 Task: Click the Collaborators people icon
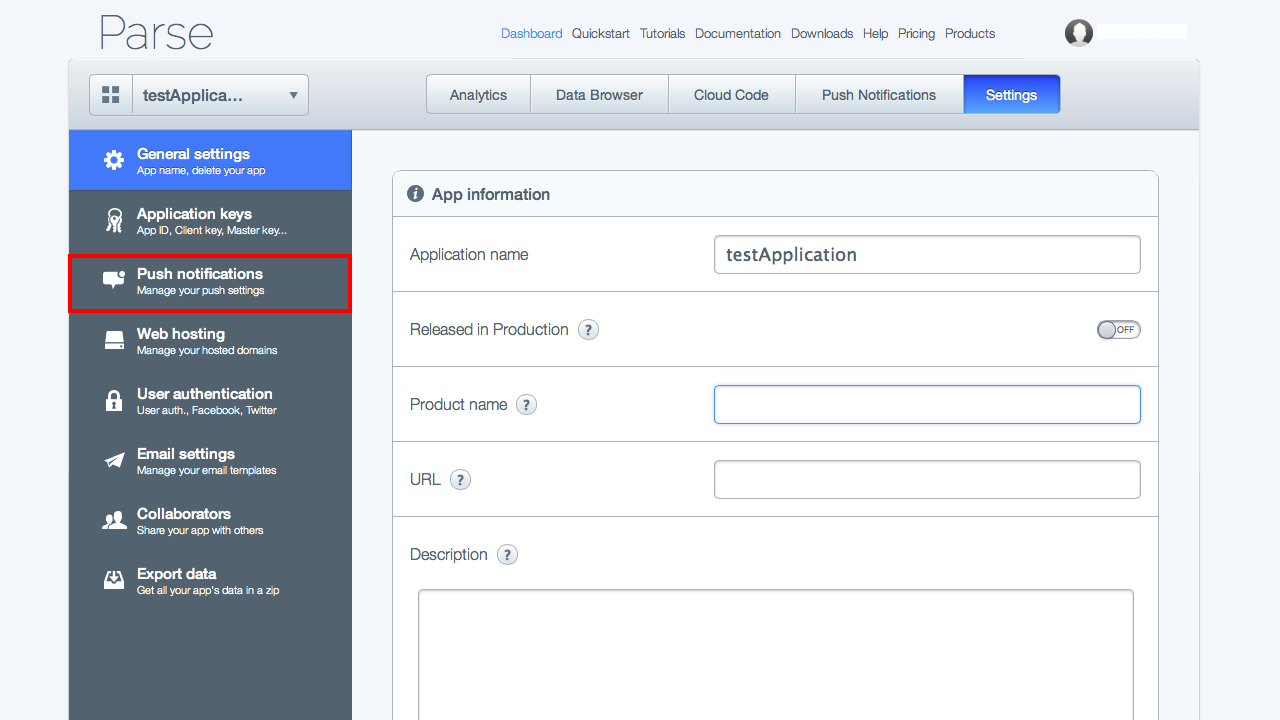click(114, 520)
